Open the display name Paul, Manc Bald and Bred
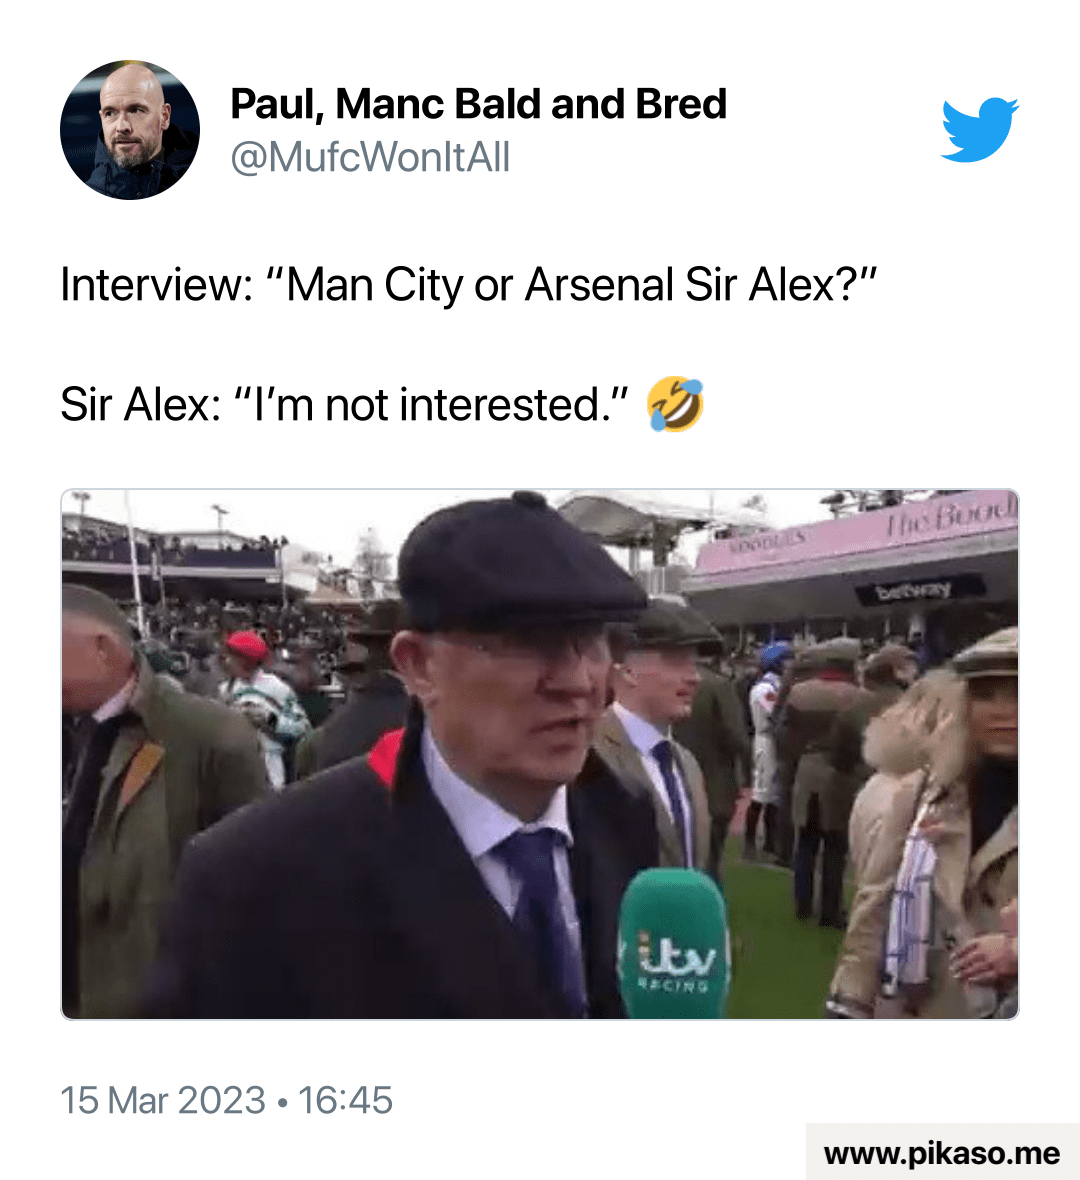 pyautogui.click(x=479, y=104)
